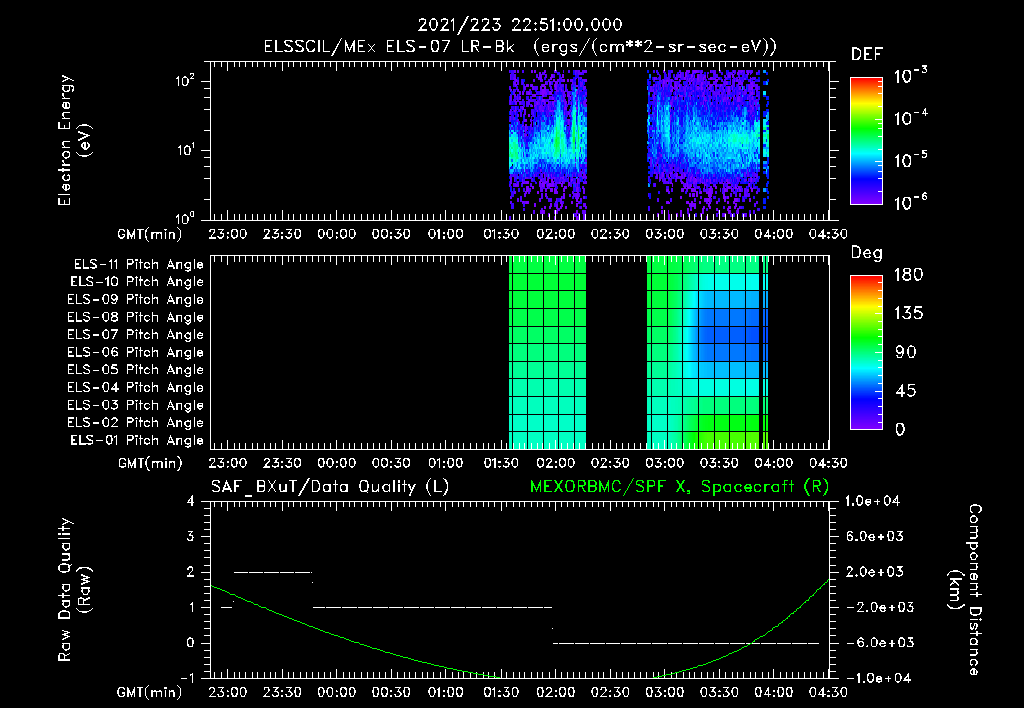Viewport: 1024px width, 708px height.
Task: Click the GMT(min) label under the spectrogram
Action: (x=150, y=234)
